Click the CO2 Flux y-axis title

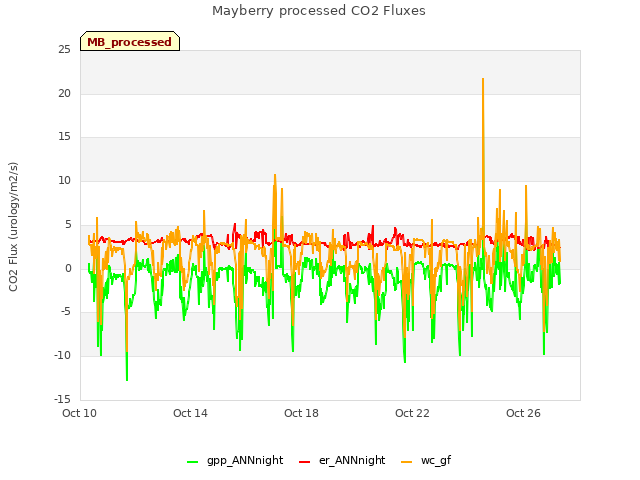pos(13,227)
